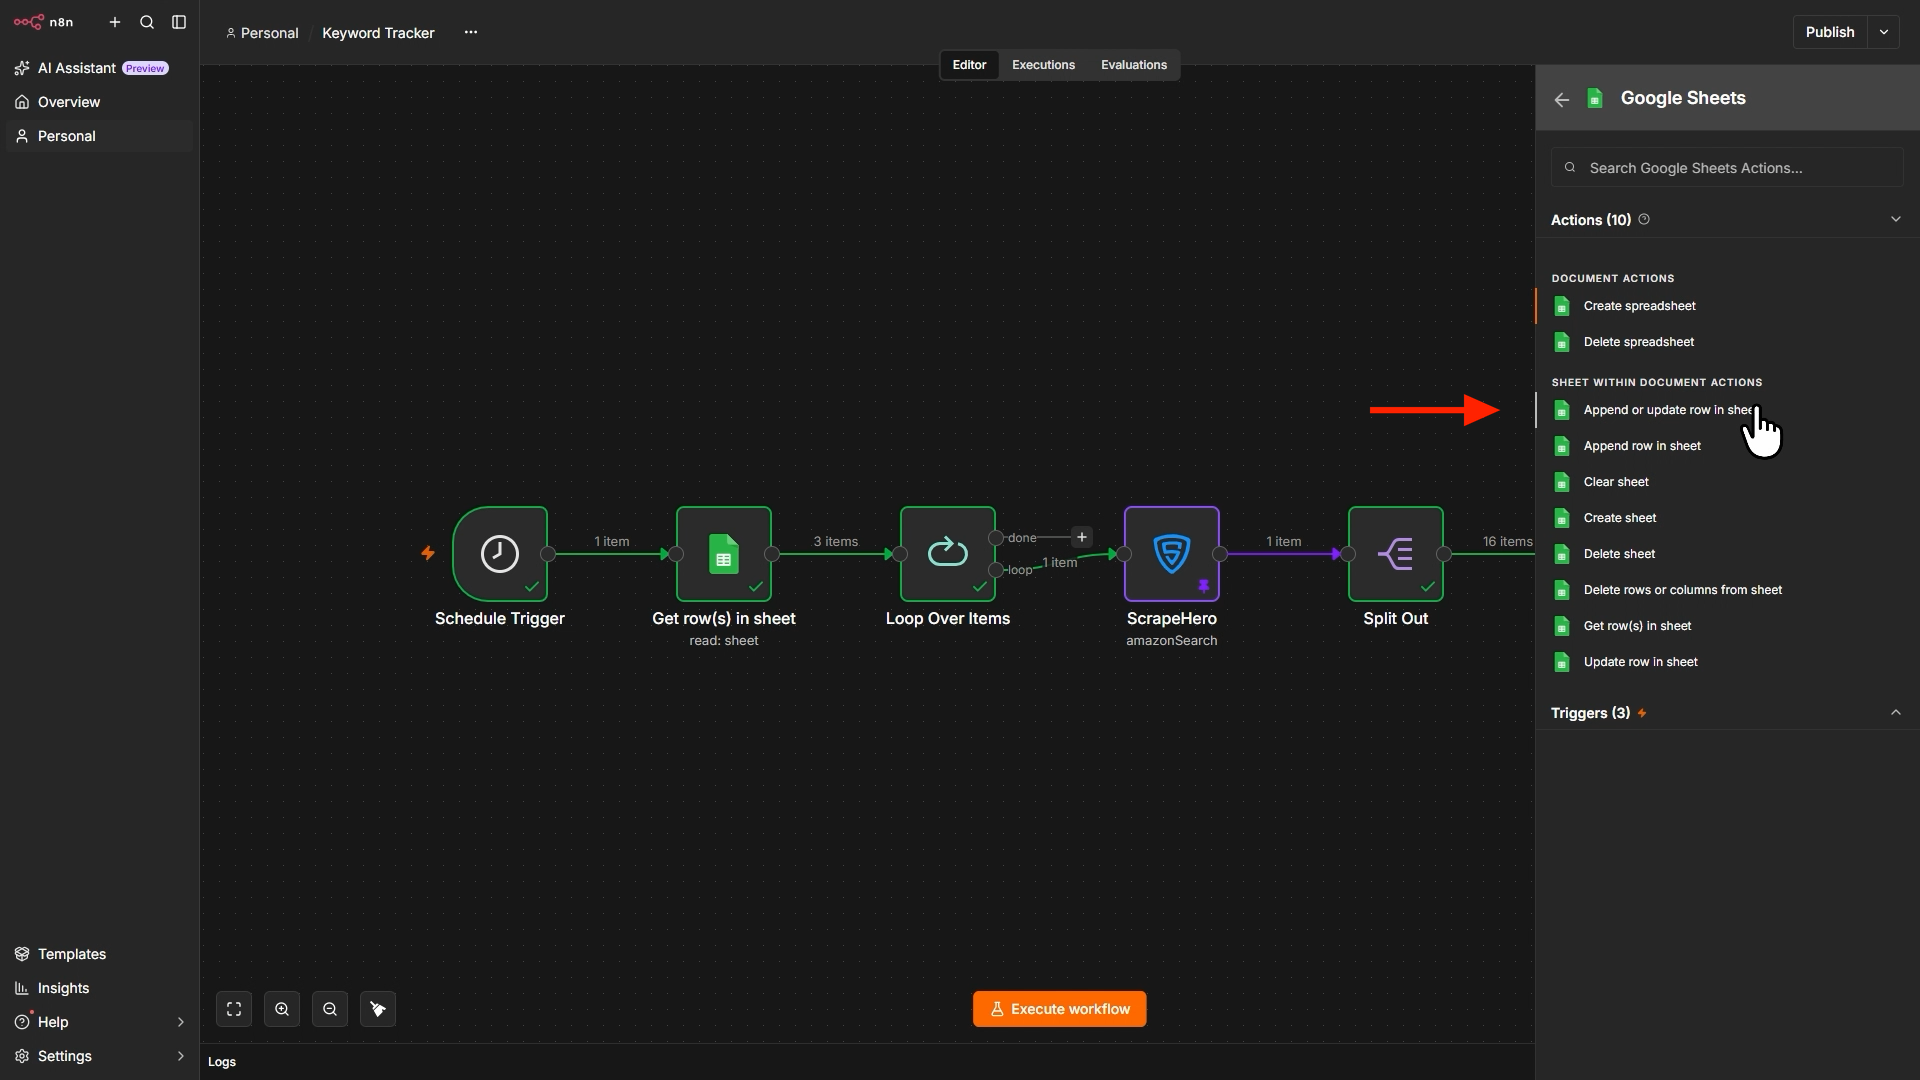The height and width of the screenshot is (1080, 1920).
Task: Choose Update row in sheet action
Action: click(1727, 662)
